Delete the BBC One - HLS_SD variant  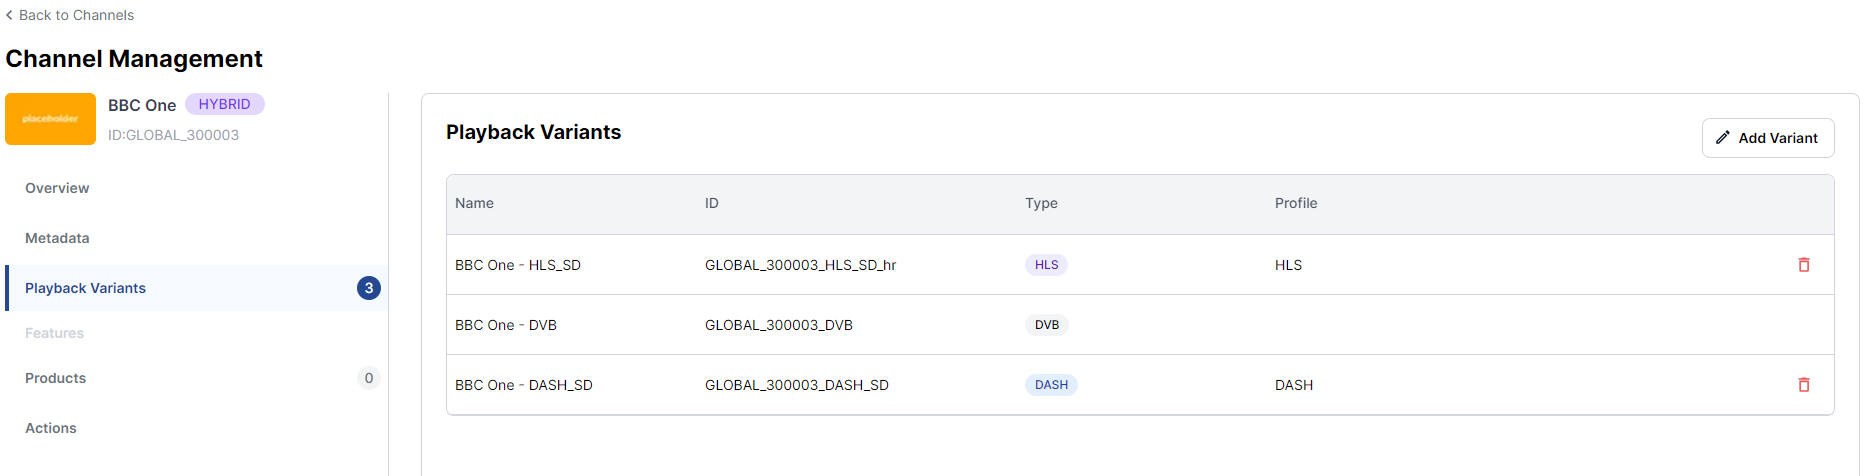coord(1803,265)
